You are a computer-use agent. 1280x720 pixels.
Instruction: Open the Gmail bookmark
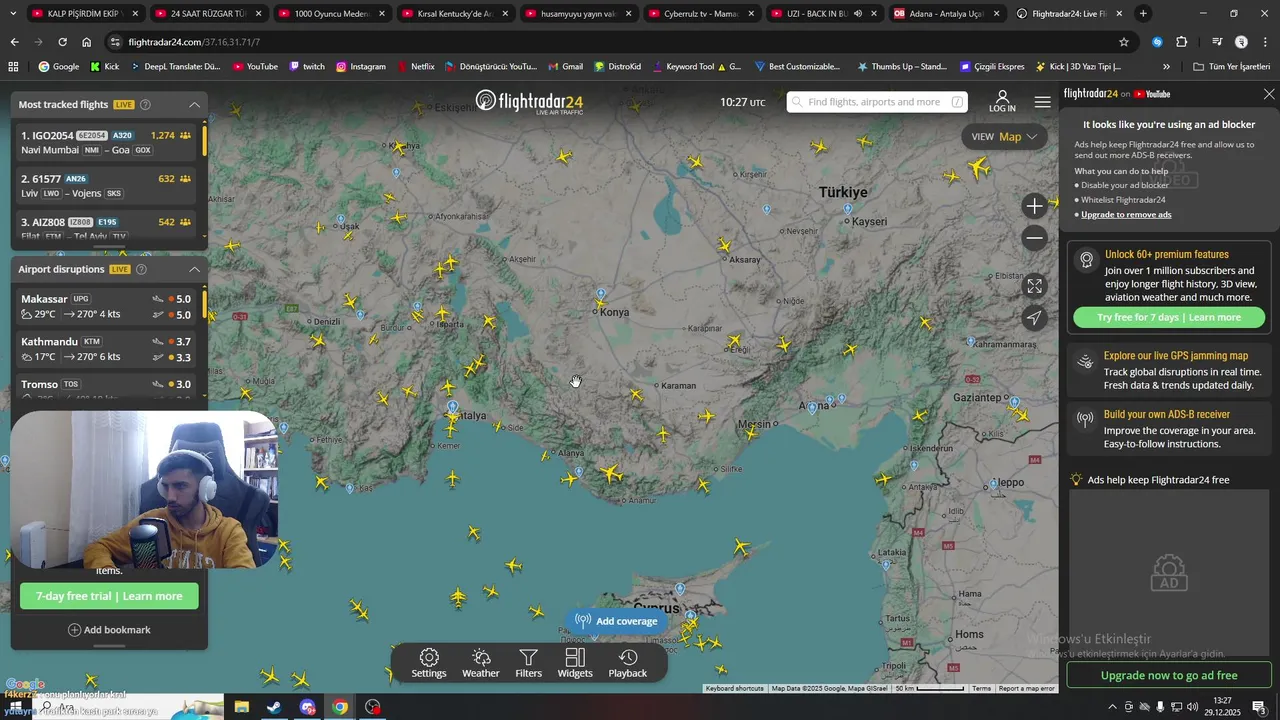[564, 67]
